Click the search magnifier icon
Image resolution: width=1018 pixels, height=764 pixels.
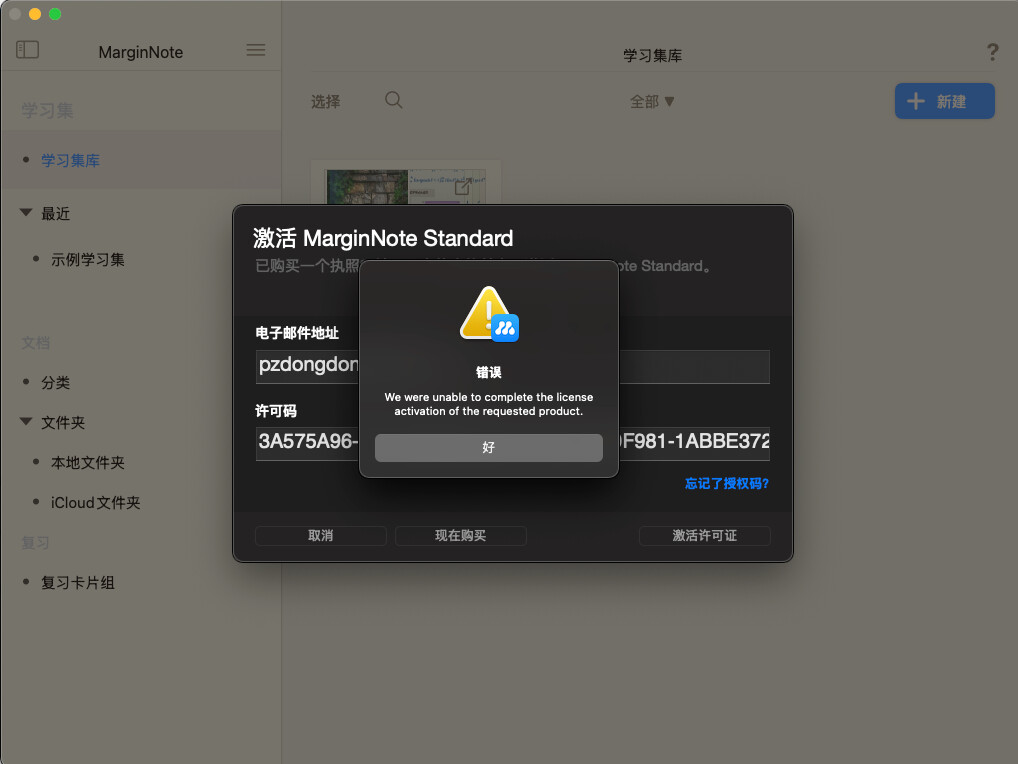393,100
